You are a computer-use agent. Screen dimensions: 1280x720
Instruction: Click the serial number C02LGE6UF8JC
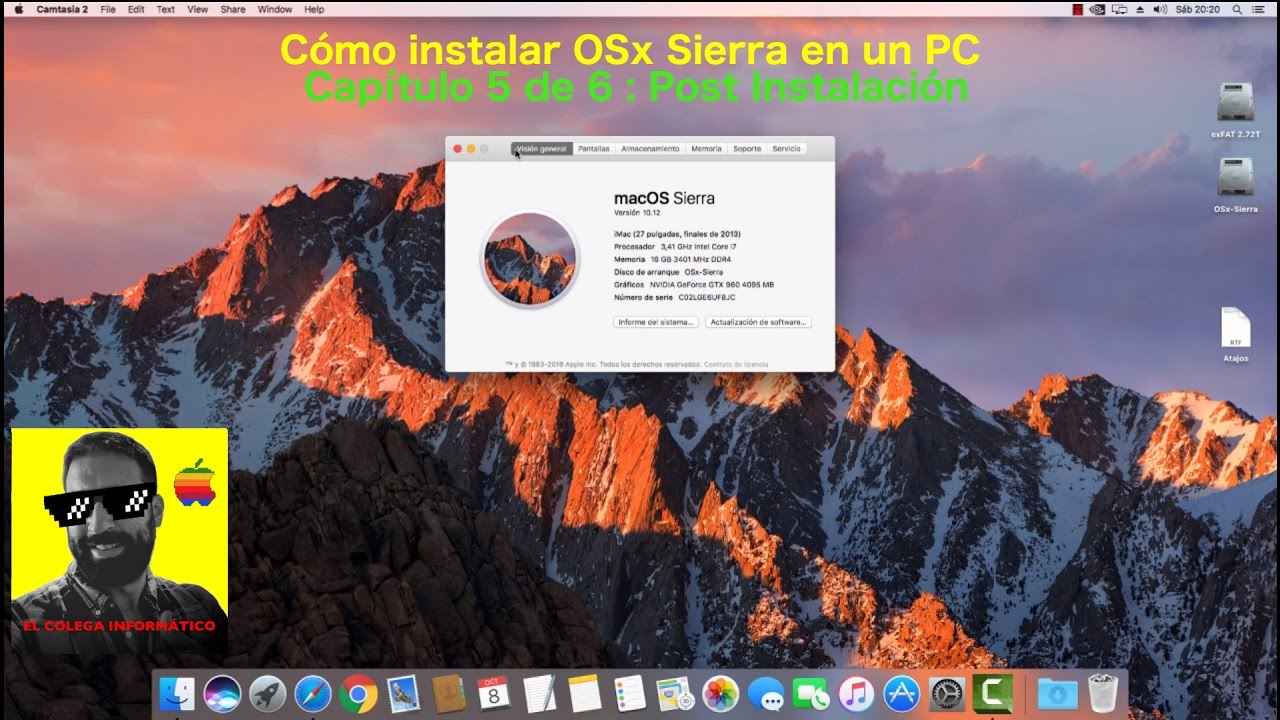coord(707,297)
